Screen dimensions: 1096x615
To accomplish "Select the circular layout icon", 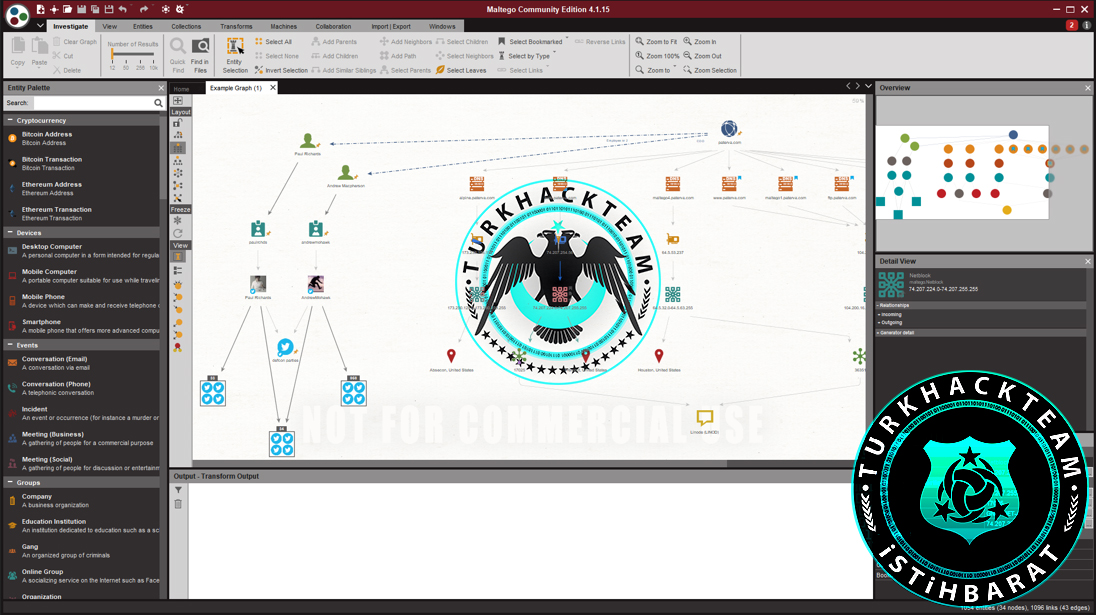I will [178, 173].
